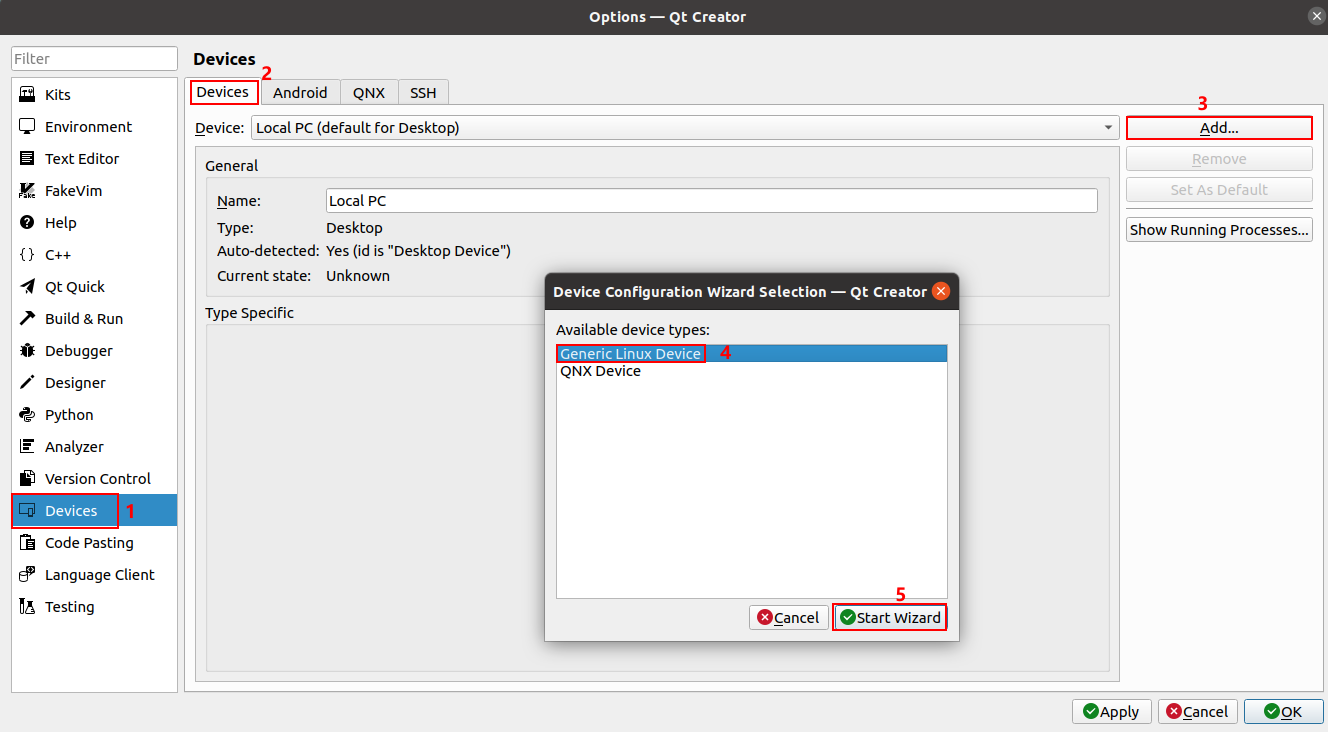The width and height of the screenshot is (1328, 732).
Task: Open the Testing flask icon
Action: click(x=27, y=607)
